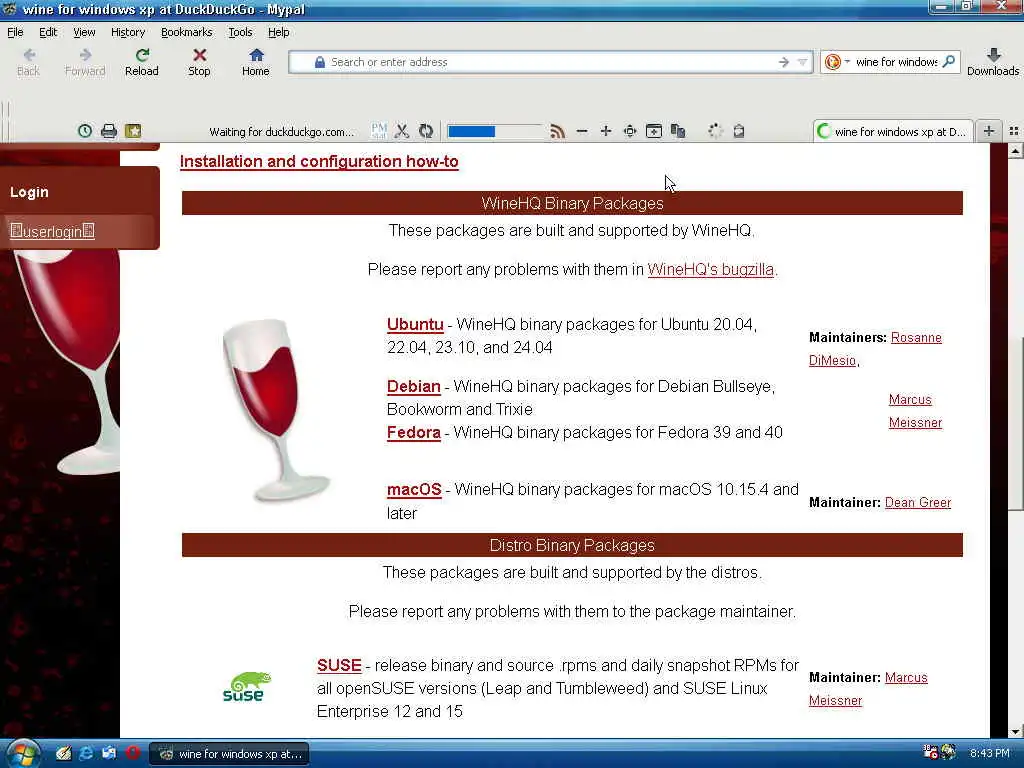Open the History menu
This screenshot has width=1024, height=768.
click(127, 32)
